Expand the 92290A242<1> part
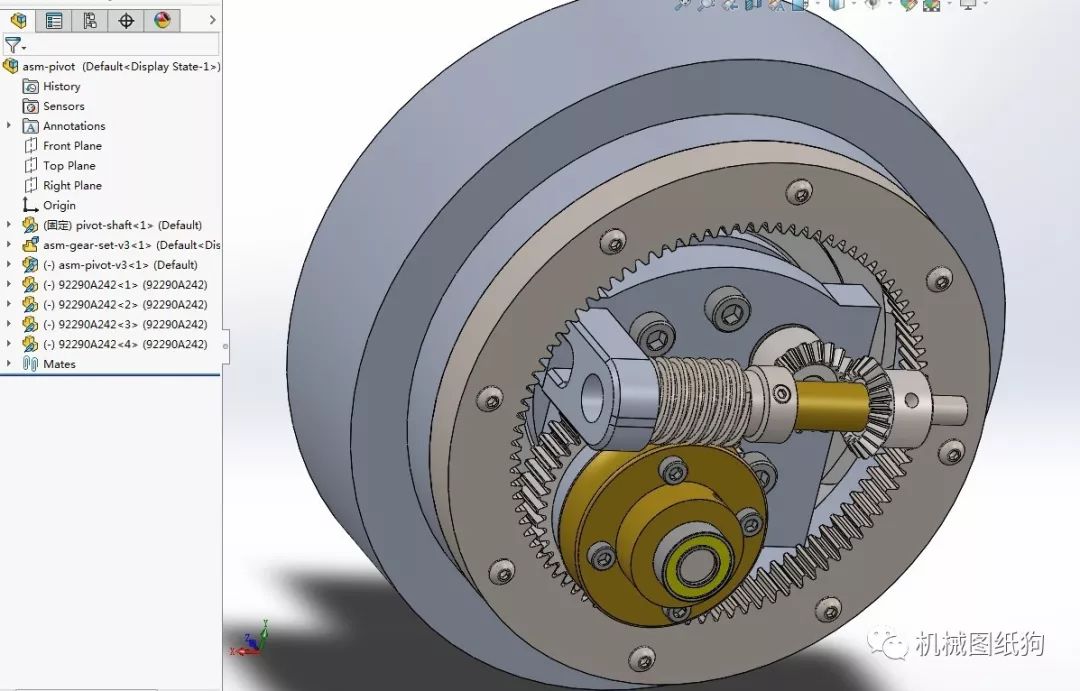This screenshot has height=691, width=1080. click(8, 284)
